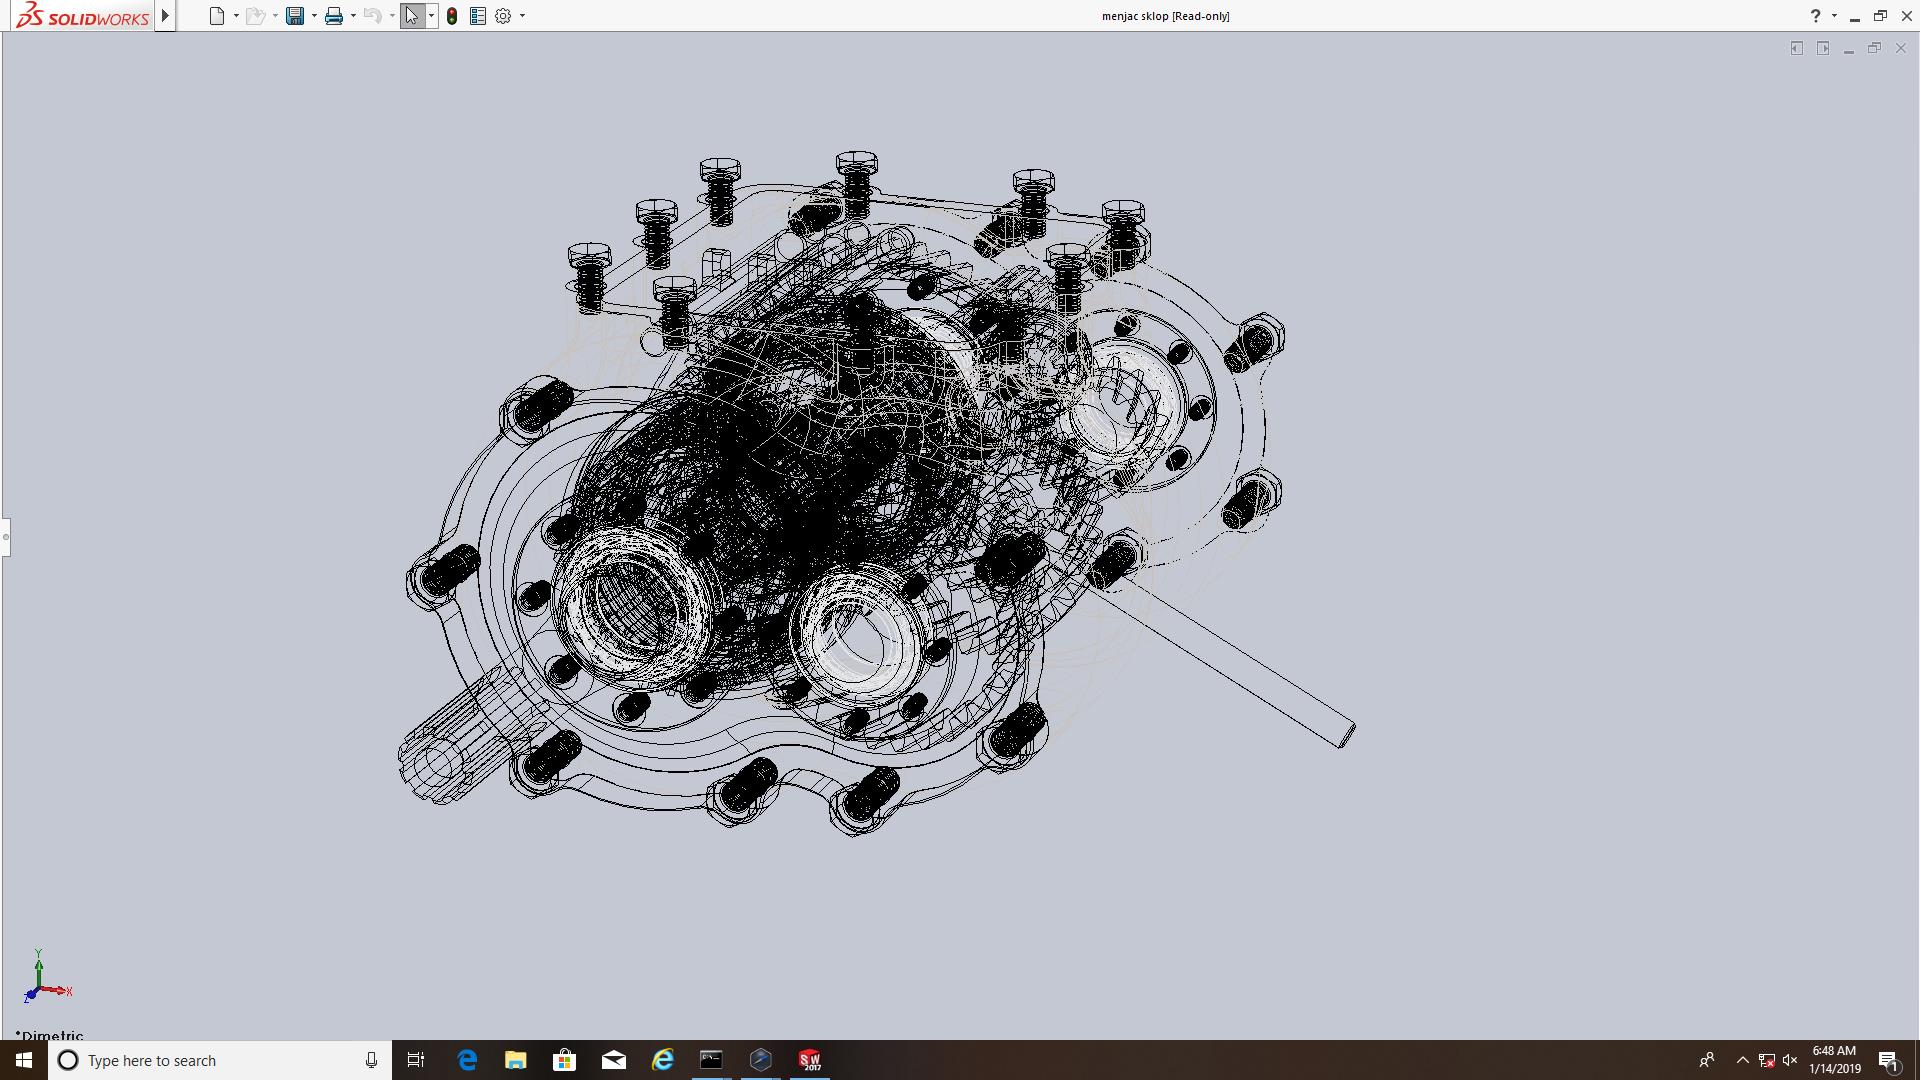Open the New document dropdown arrow
Screen dimensions: 1920x1080
coord(236,16)
